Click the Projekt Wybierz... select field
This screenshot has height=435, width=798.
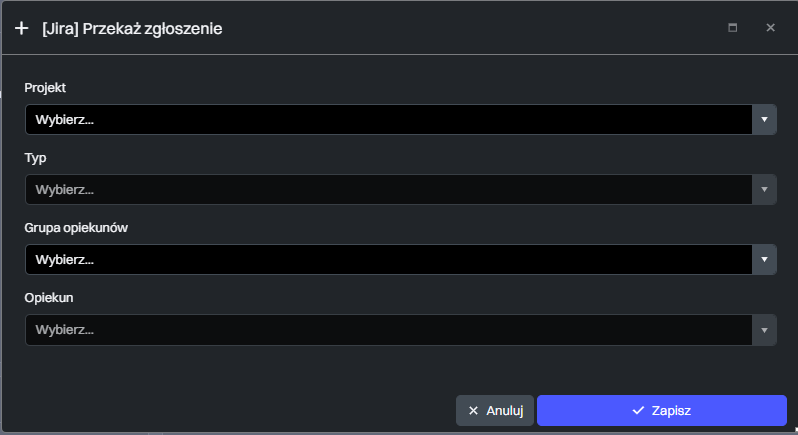[388, 120]
